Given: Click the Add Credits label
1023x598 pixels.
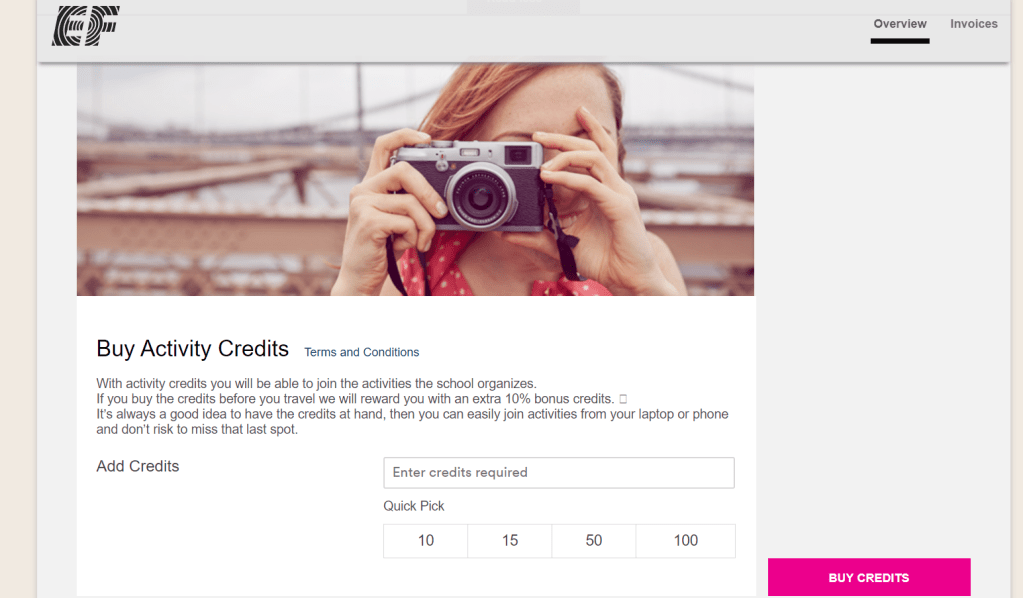Looking at the screenshot, I should click(x=138, y=466).
